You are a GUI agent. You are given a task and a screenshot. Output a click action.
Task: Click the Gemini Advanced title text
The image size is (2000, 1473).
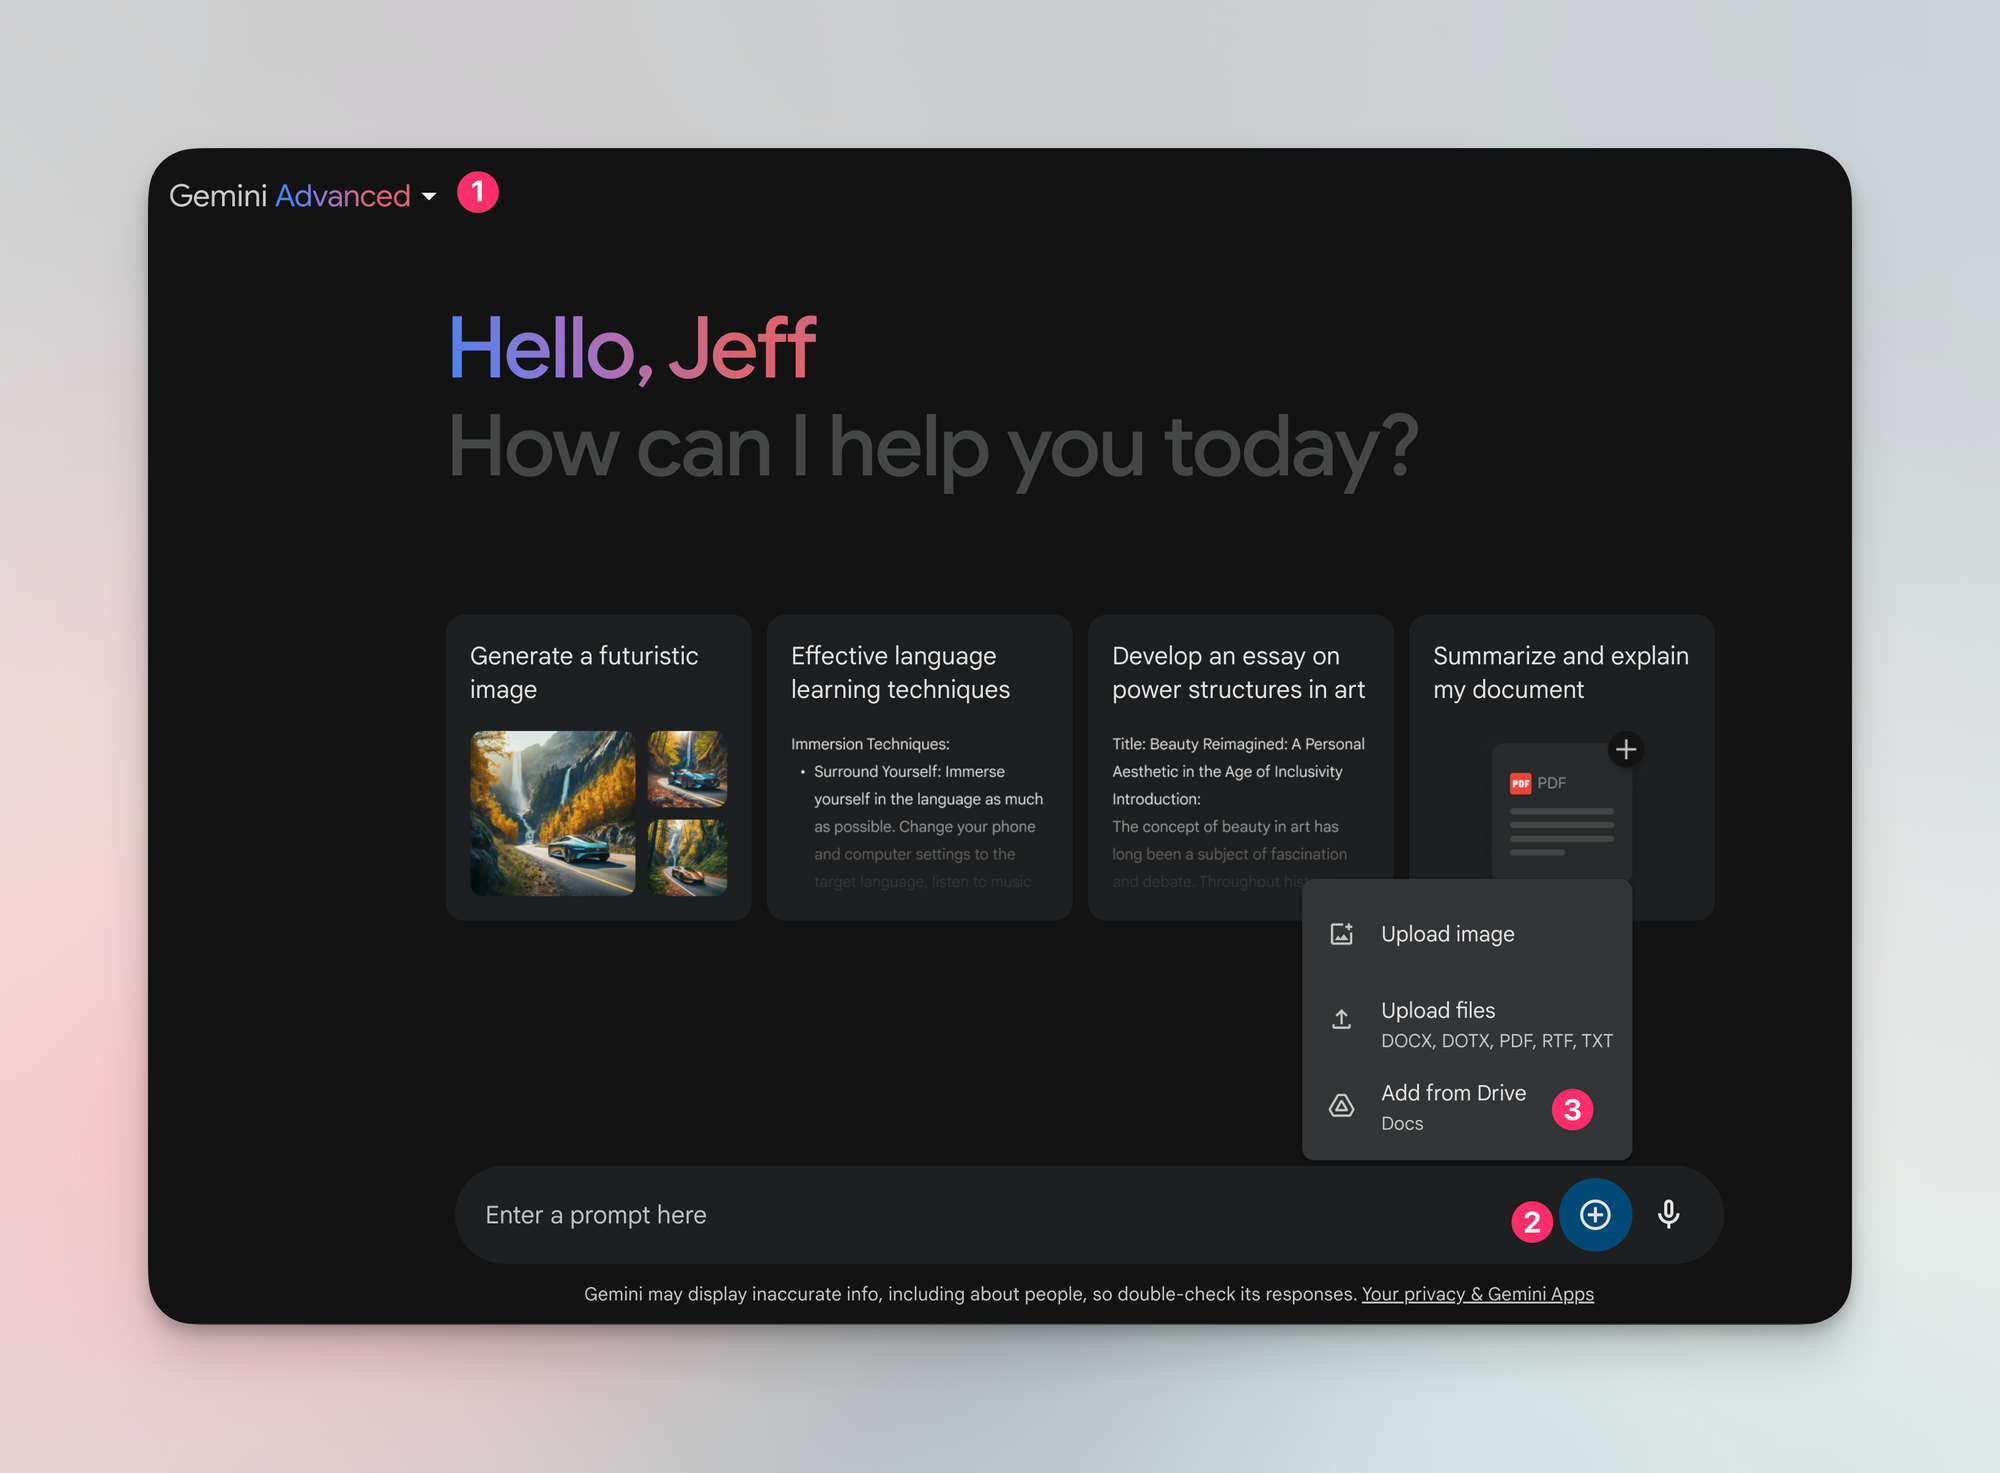point(290,195)
